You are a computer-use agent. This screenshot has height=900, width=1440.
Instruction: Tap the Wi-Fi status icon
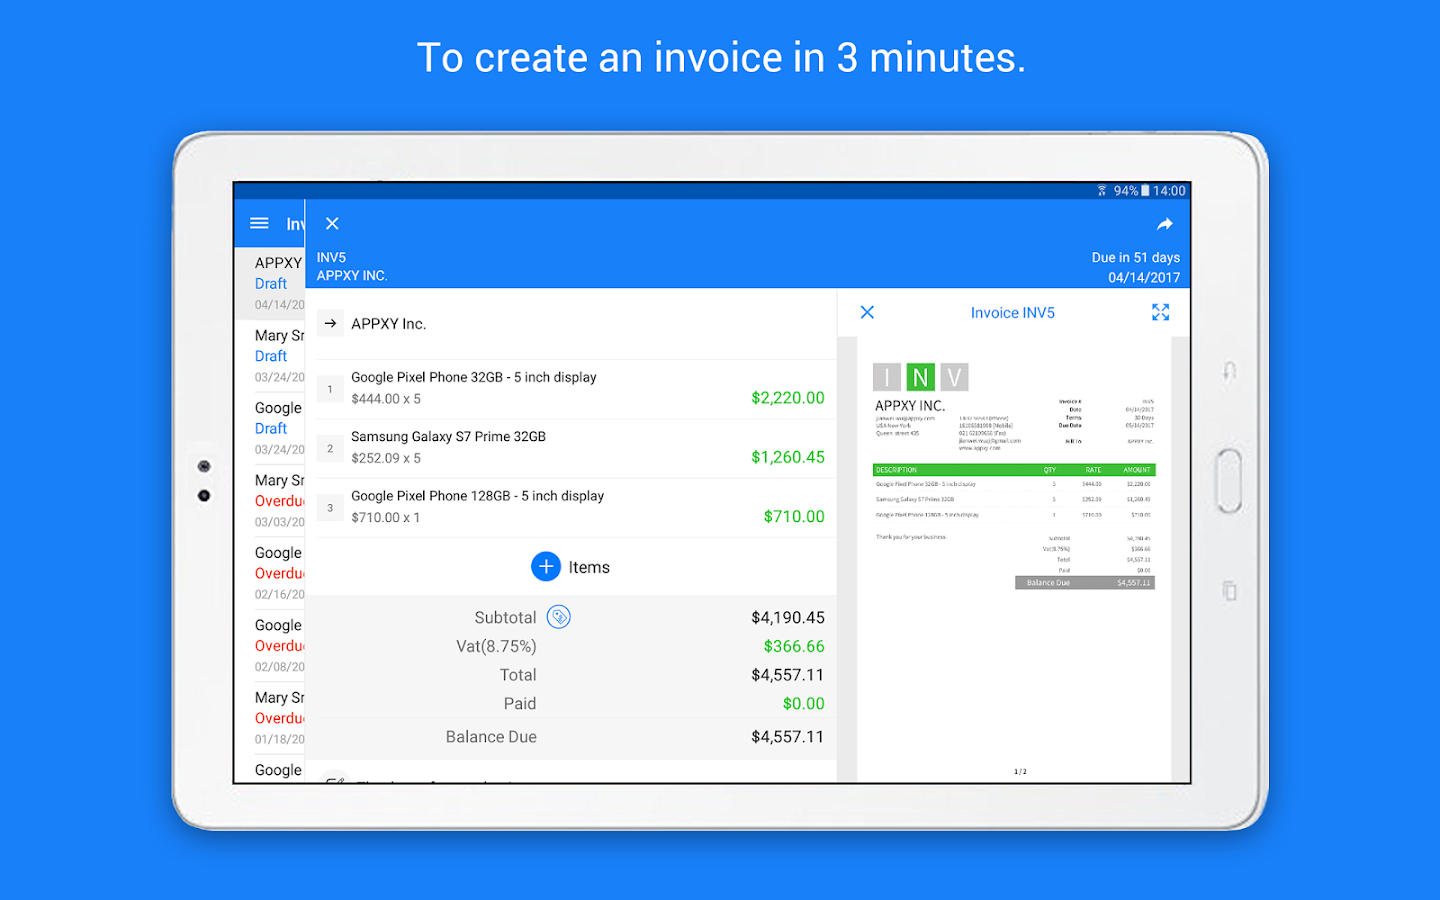pos(1102,190)
